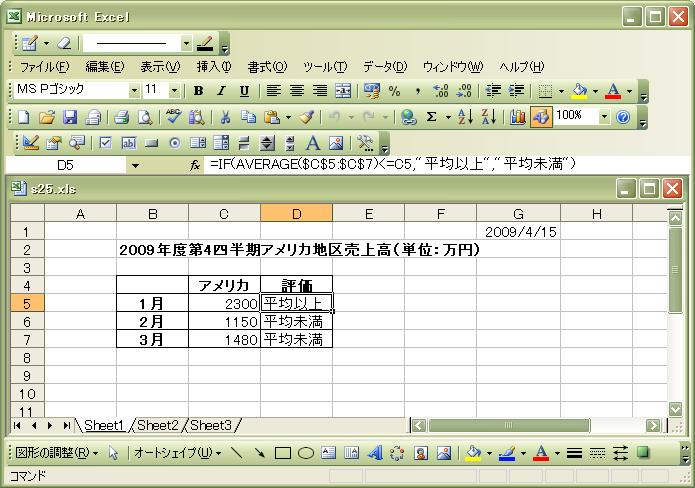Toggle Bold formatting
The height and width of the screenshot is (488, 695).
[199, 91]
